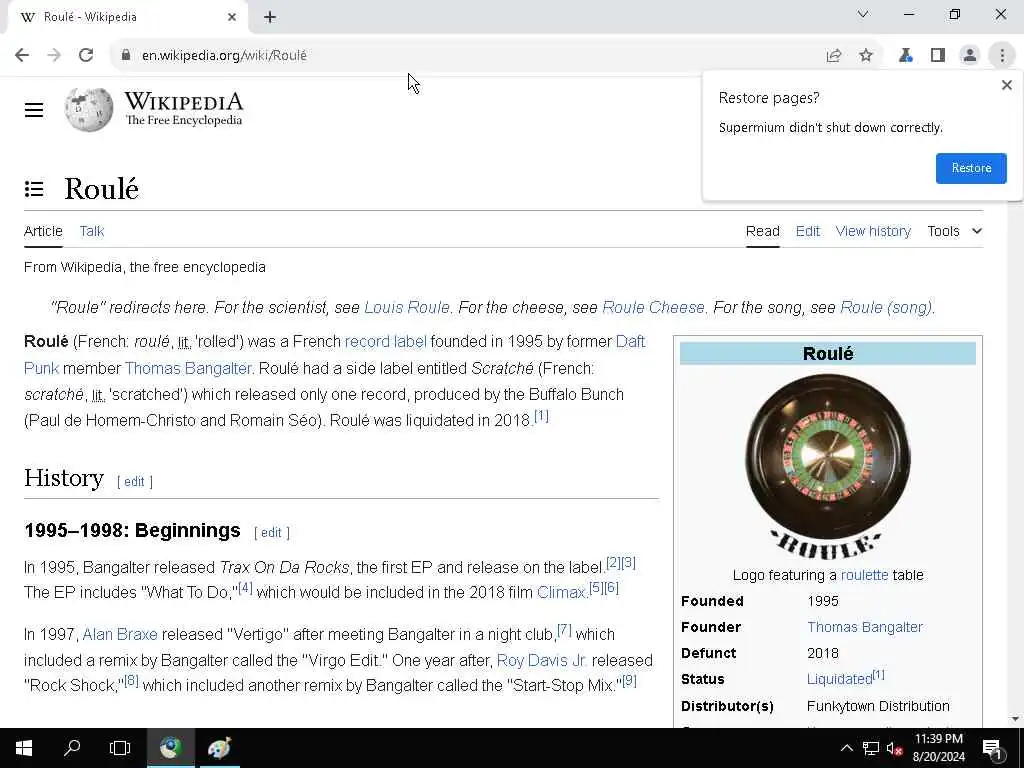Follow the Daft Punk link

(x=630, y=342)
